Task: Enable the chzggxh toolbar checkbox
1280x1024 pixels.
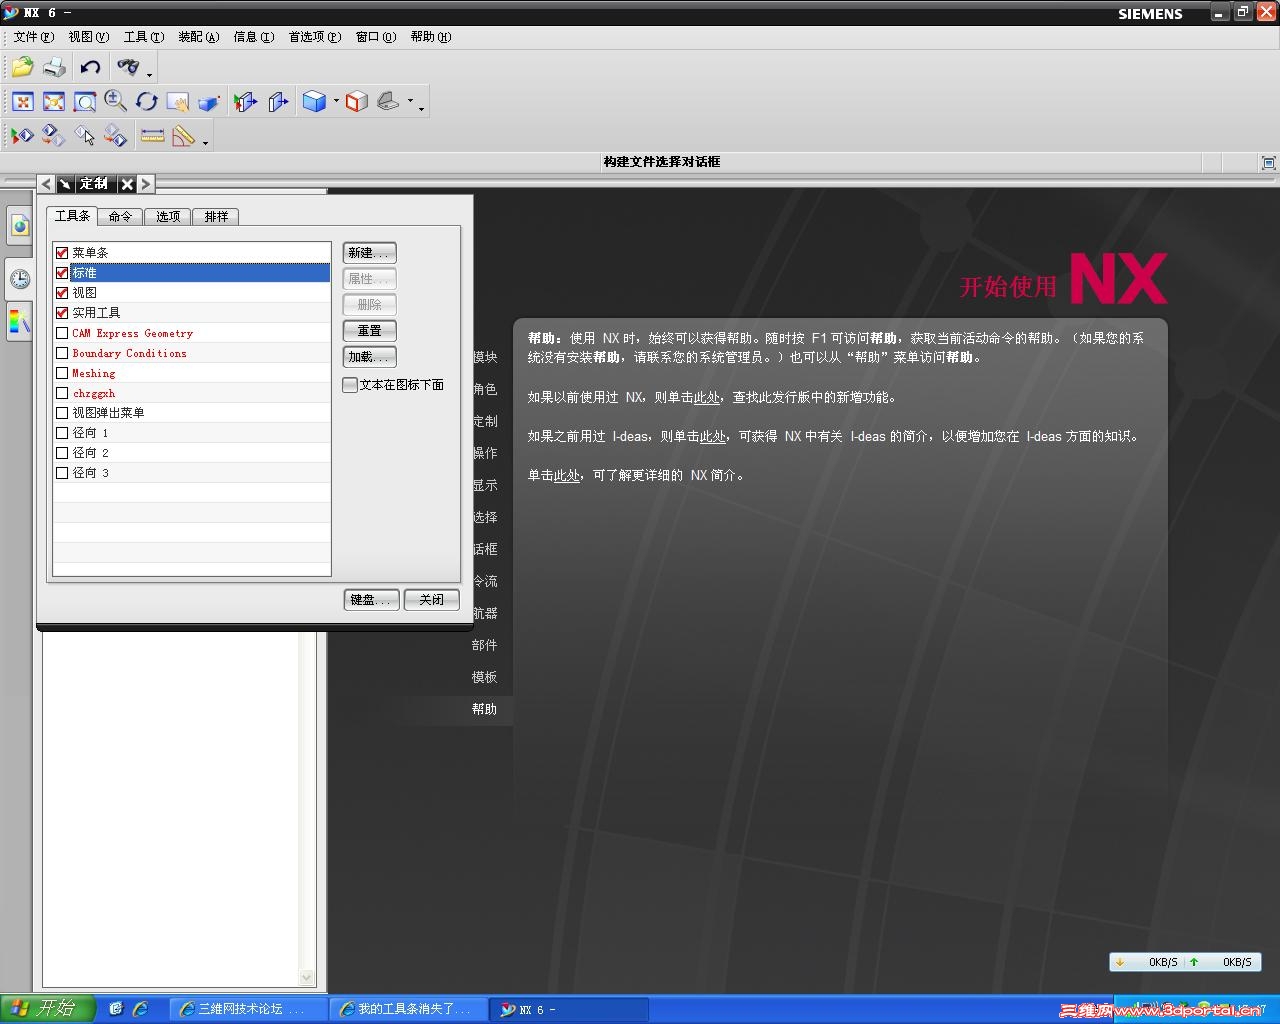Action: click(x=62, y=393)
